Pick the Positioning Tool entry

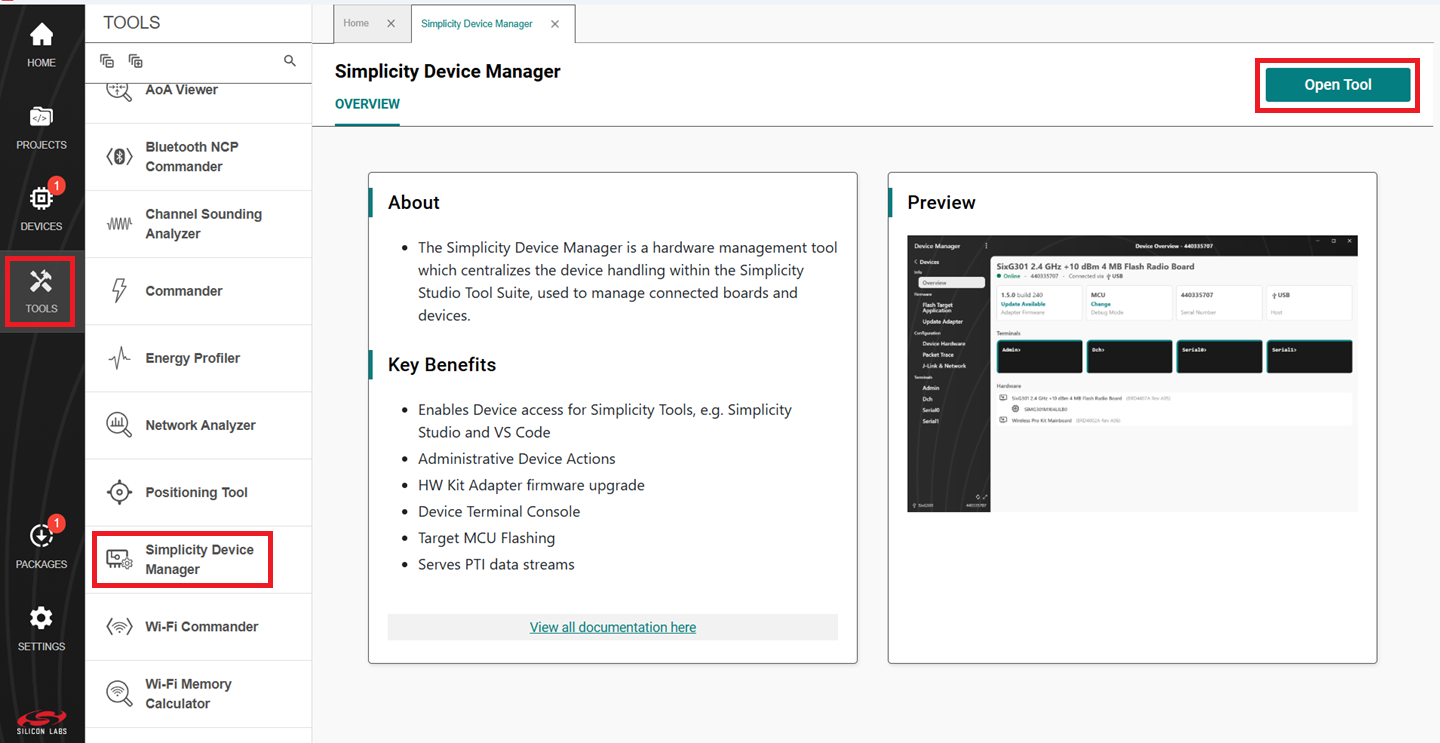coord(196,492)
